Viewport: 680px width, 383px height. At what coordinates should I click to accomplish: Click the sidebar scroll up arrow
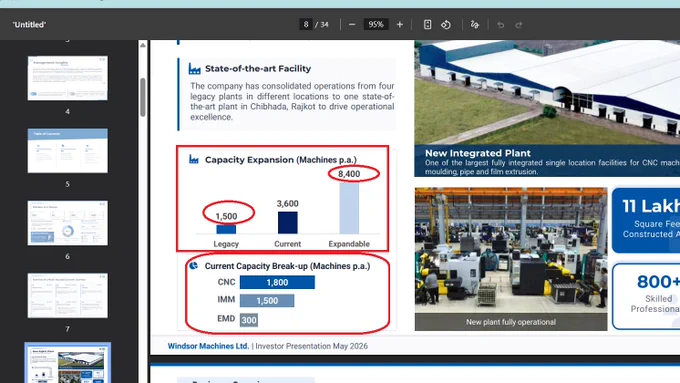(143, 45)
